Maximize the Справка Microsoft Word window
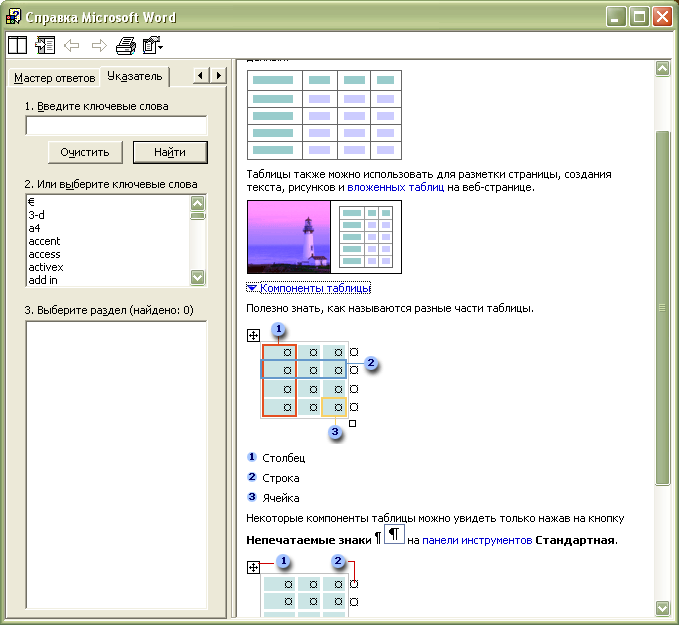The width and height of the screenshot is (679, 625). pos(639,17)
